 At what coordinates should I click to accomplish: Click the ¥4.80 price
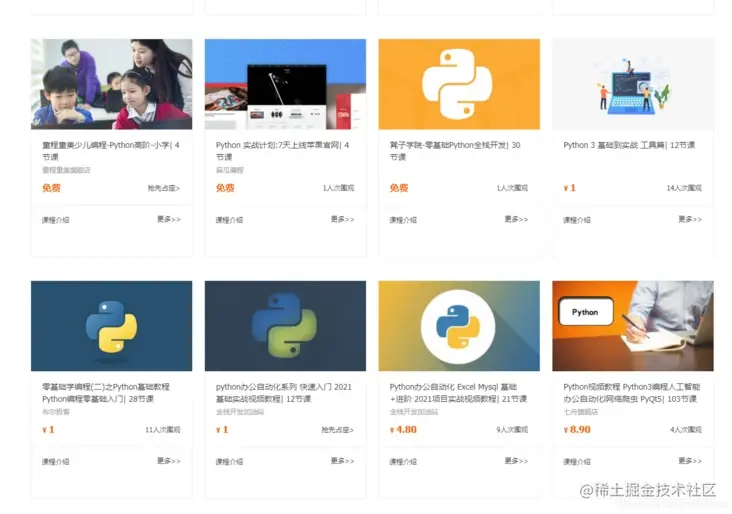pyautogui.click(x=403, y=430)
